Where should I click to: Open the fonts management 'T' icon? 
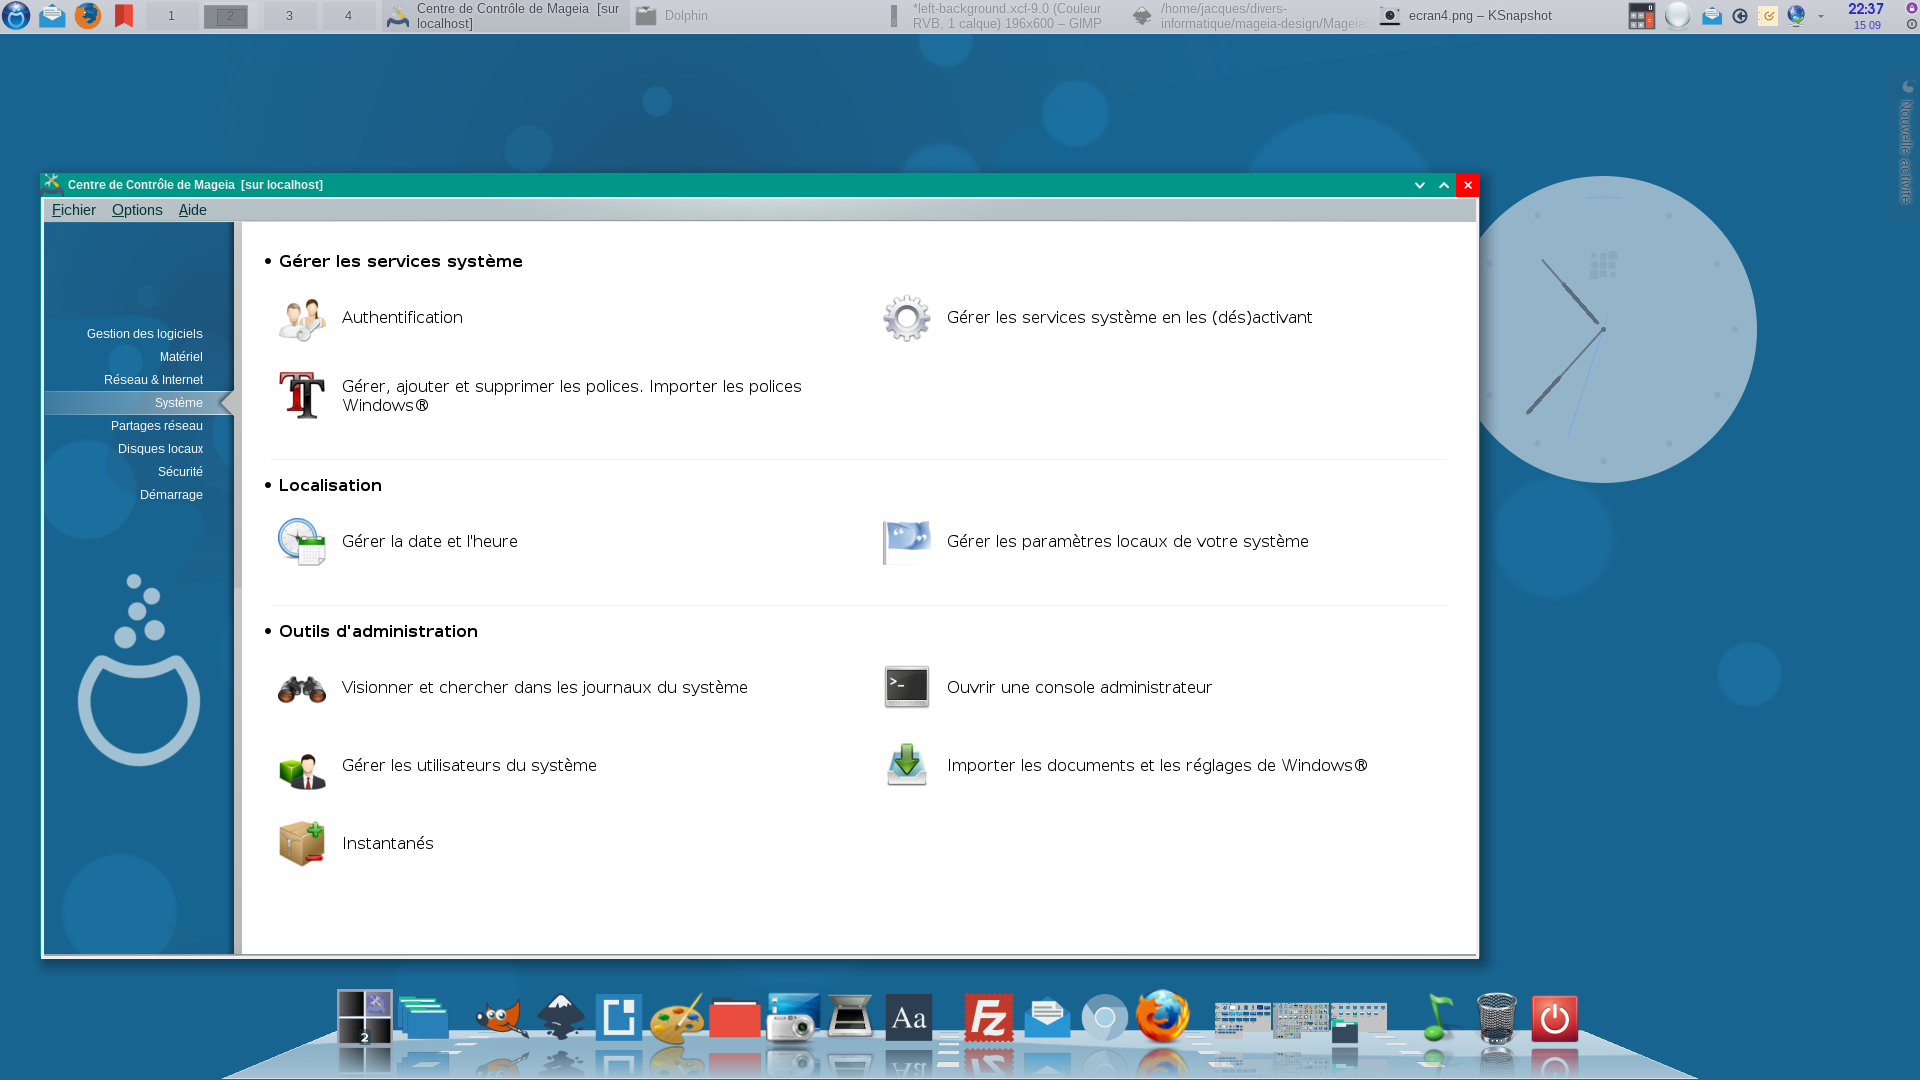pyautogui.click(x=302, y=396)
